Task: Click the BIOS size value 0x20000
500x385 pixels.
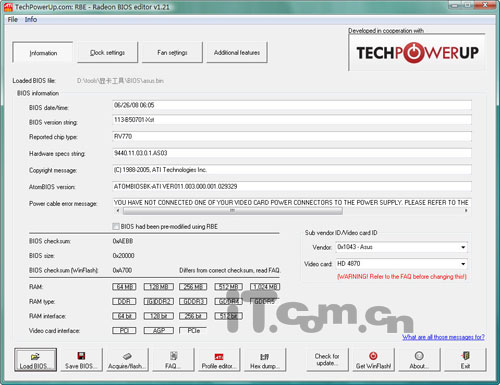Action: click(124, 256)
